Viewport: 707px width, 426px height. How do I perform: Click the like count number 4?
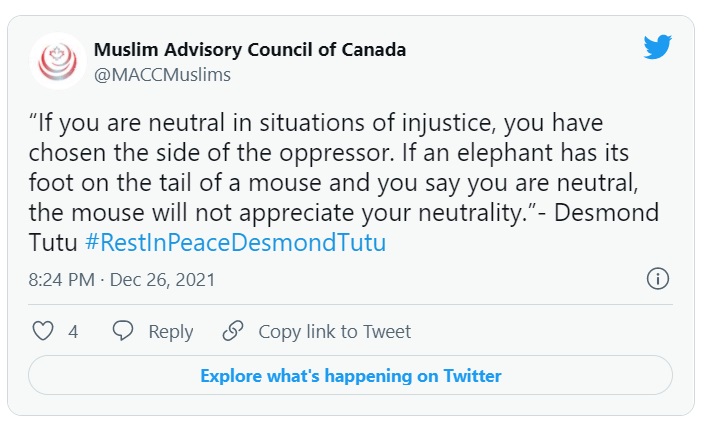(x=73, y=332)
